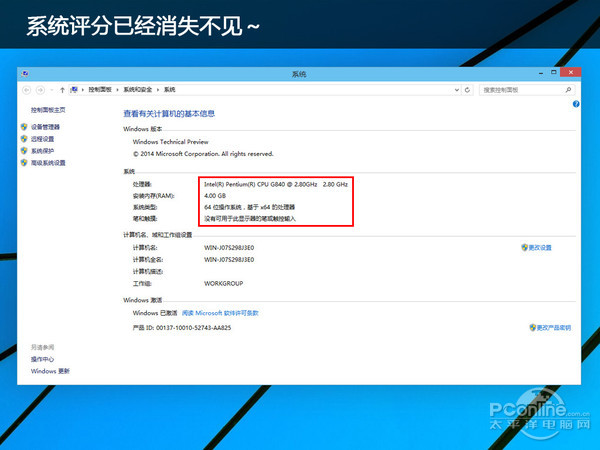This screenshot has height=450, width=600.
Task: Select the WORKGROUP value
Action: pos(223,284)
